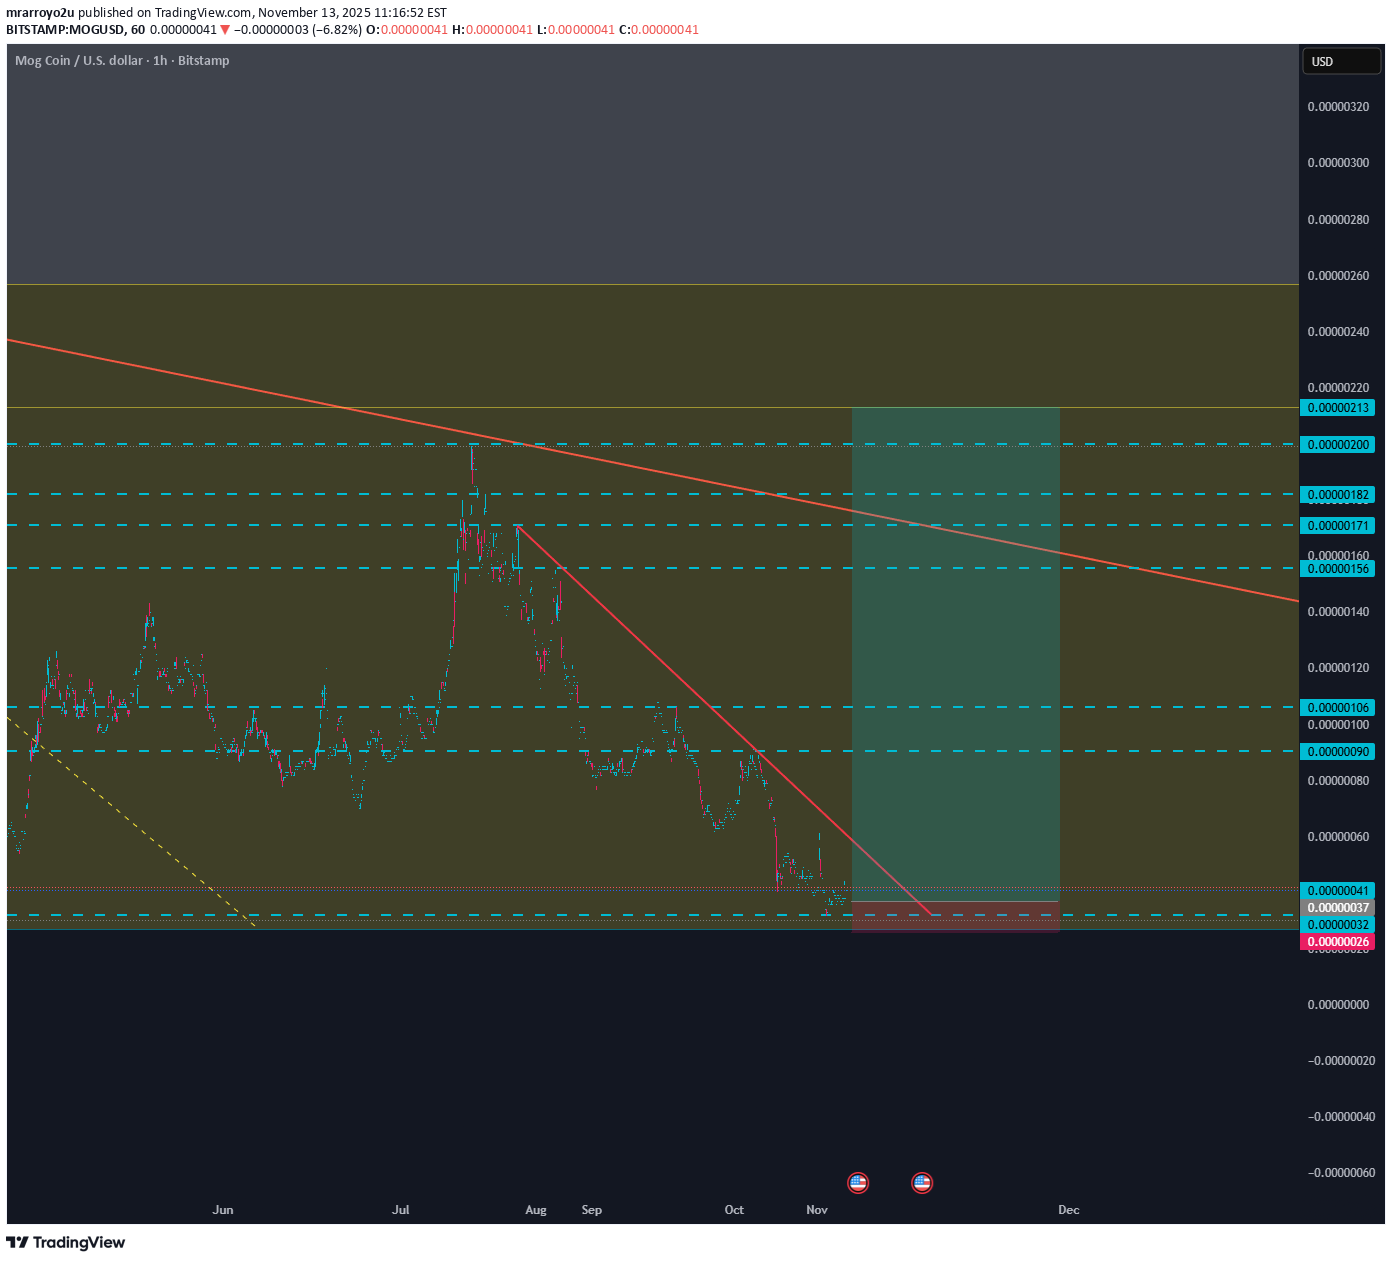1392x1261 pixels.
Task: Select the 0.00000171 price label
Action: [1338, 526]
